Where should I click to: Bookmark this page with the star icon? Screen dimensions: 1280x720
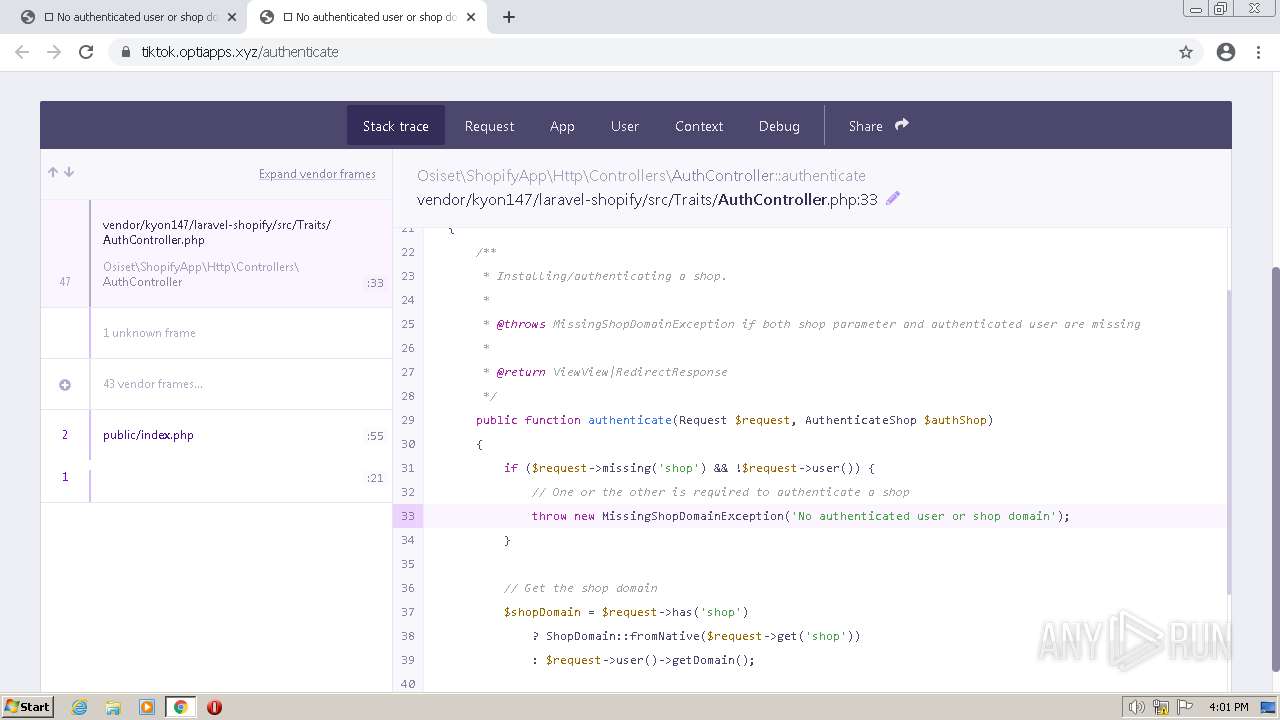[1186, 52]
